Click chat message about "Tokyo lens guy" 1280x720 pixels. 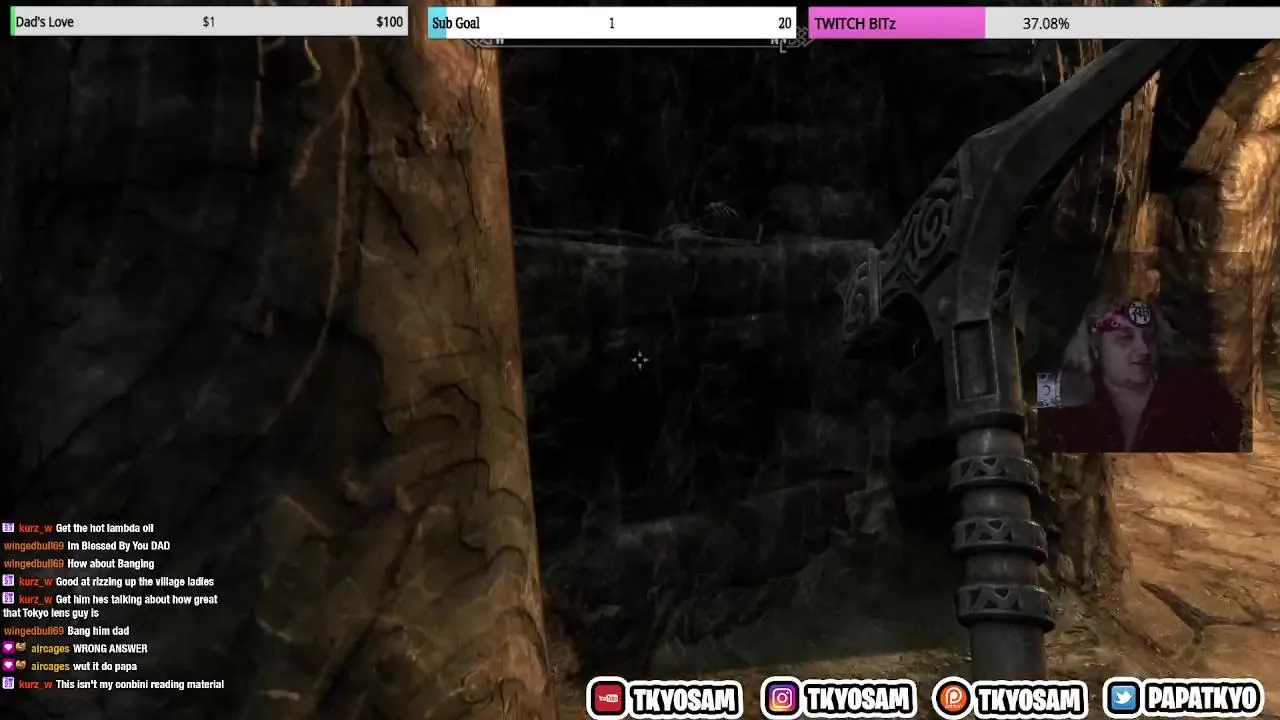pos(110,606)
